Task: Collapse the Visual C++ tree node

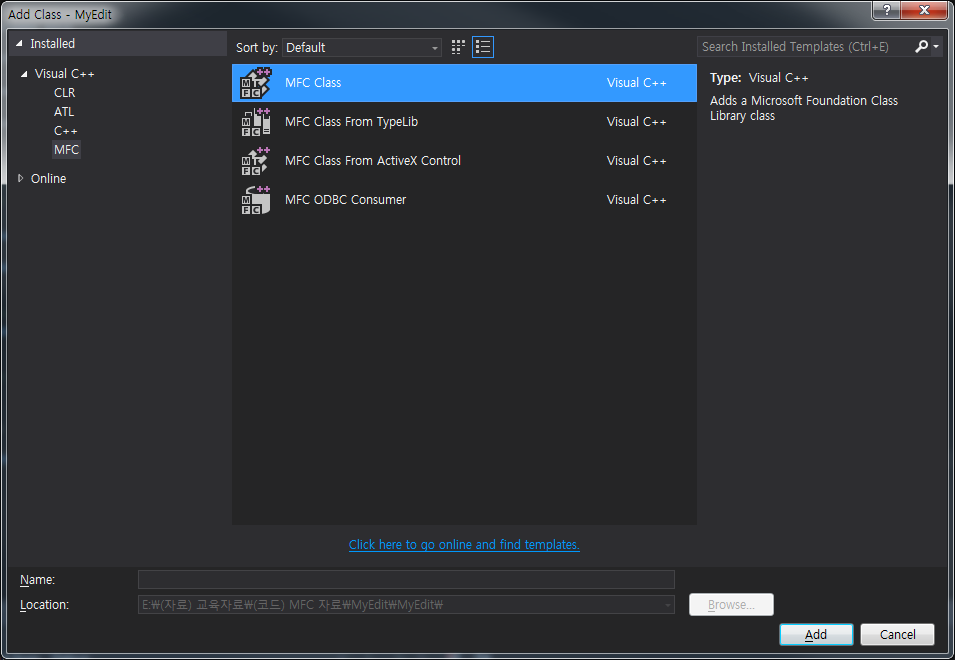Action: click(x=24, y=74)
